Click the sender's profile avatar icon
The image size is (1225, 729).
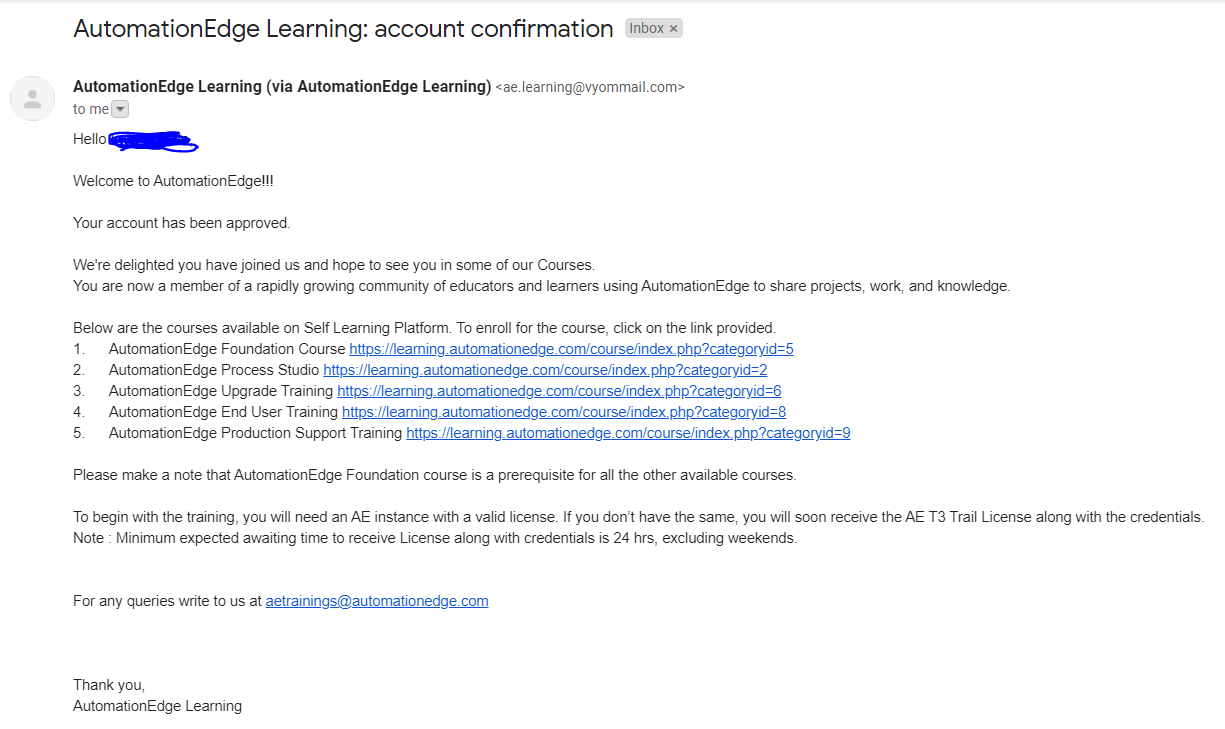click(32, 98)
